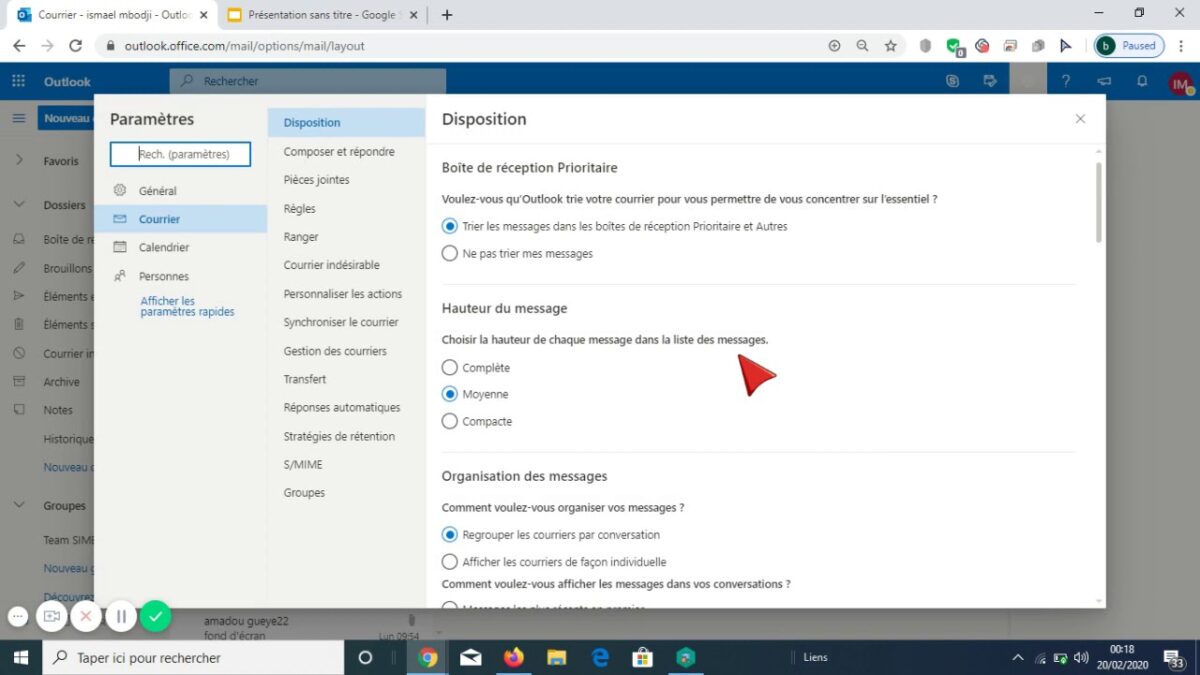Screen dimensions: 1200x675
Task: Open What's New via the megaphone icon
Action: pyautogui.click(x=1104, y=80)
